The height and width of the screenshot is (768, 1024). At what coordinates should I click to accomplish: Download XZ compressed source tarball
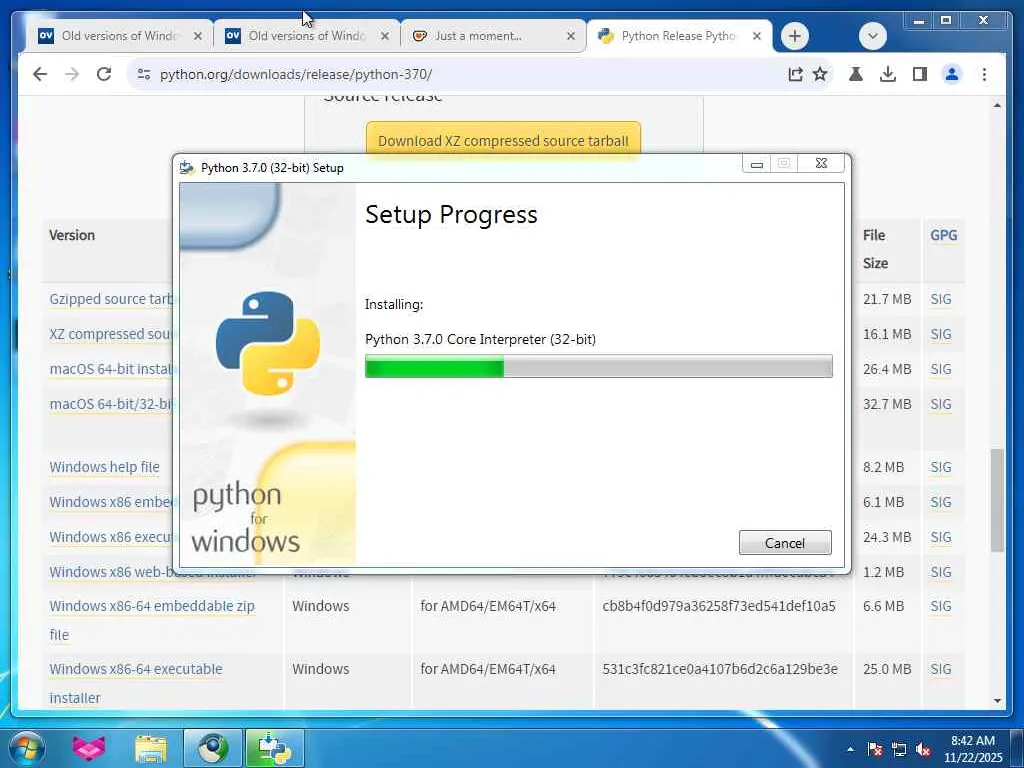503,140
